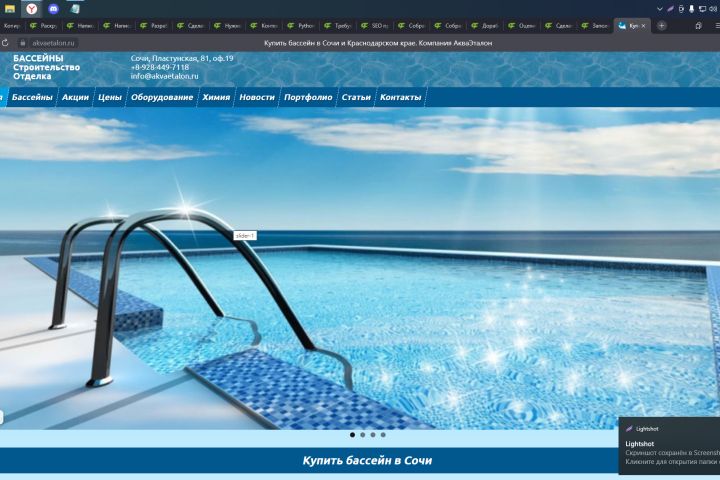Switch to the 'Python' tab
The image size is (720, 480).
pyautogui.click(x=301, y=26)
